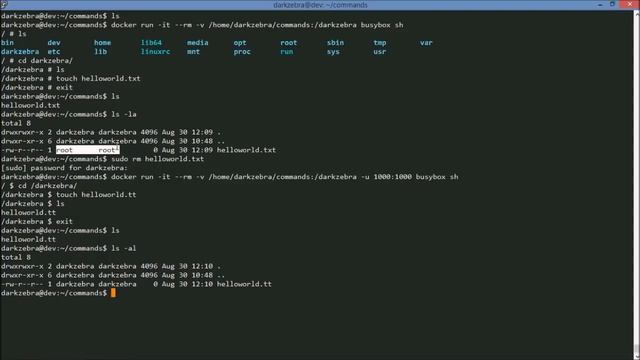Click the 'opt' directory name
This screenshot has height=360, width=640.
[x=240, y=42]
